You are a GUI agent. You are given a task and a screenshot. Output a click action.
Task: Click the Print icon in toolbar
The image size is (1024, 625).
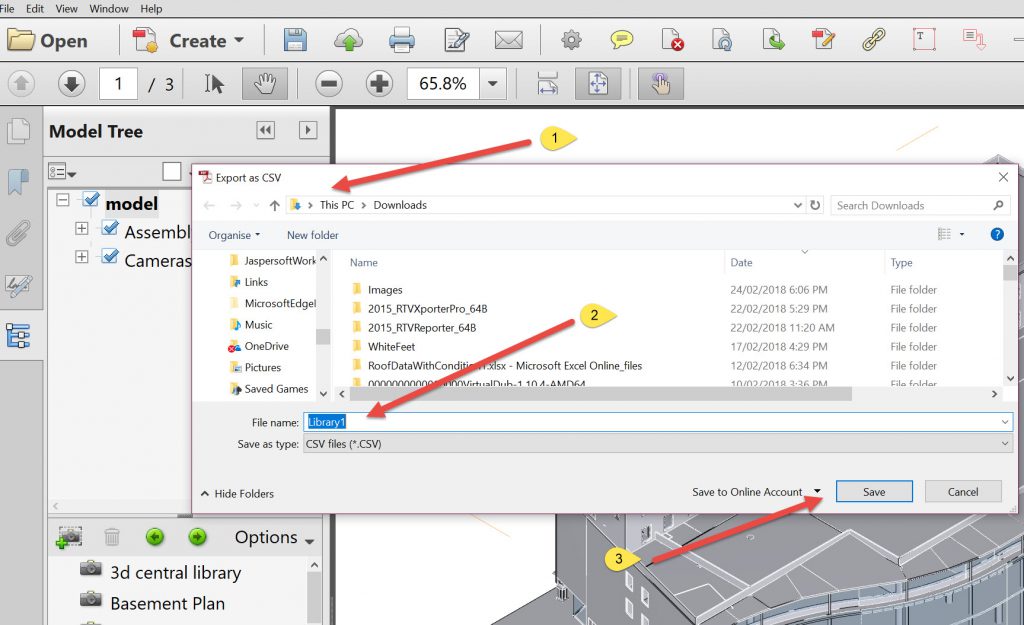tap(402, 41)
